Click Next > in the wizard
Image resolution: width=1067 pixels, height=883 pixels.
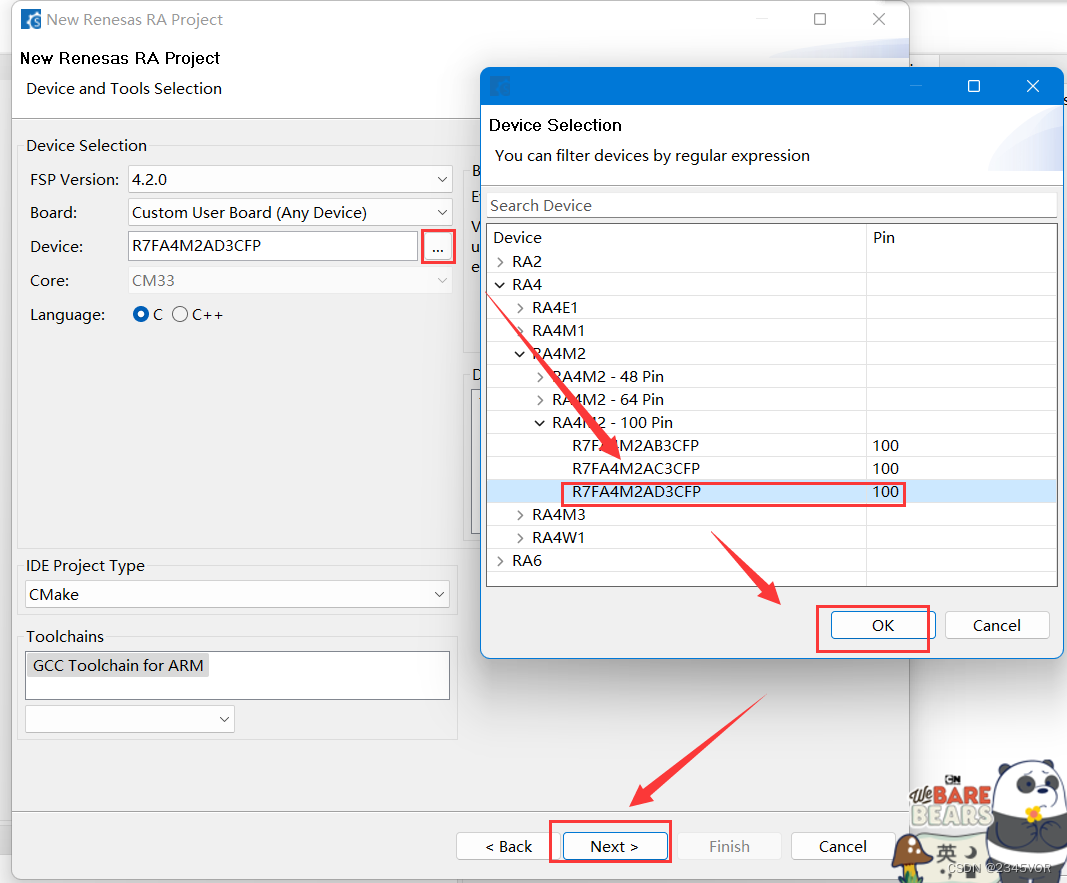[614, 846]
